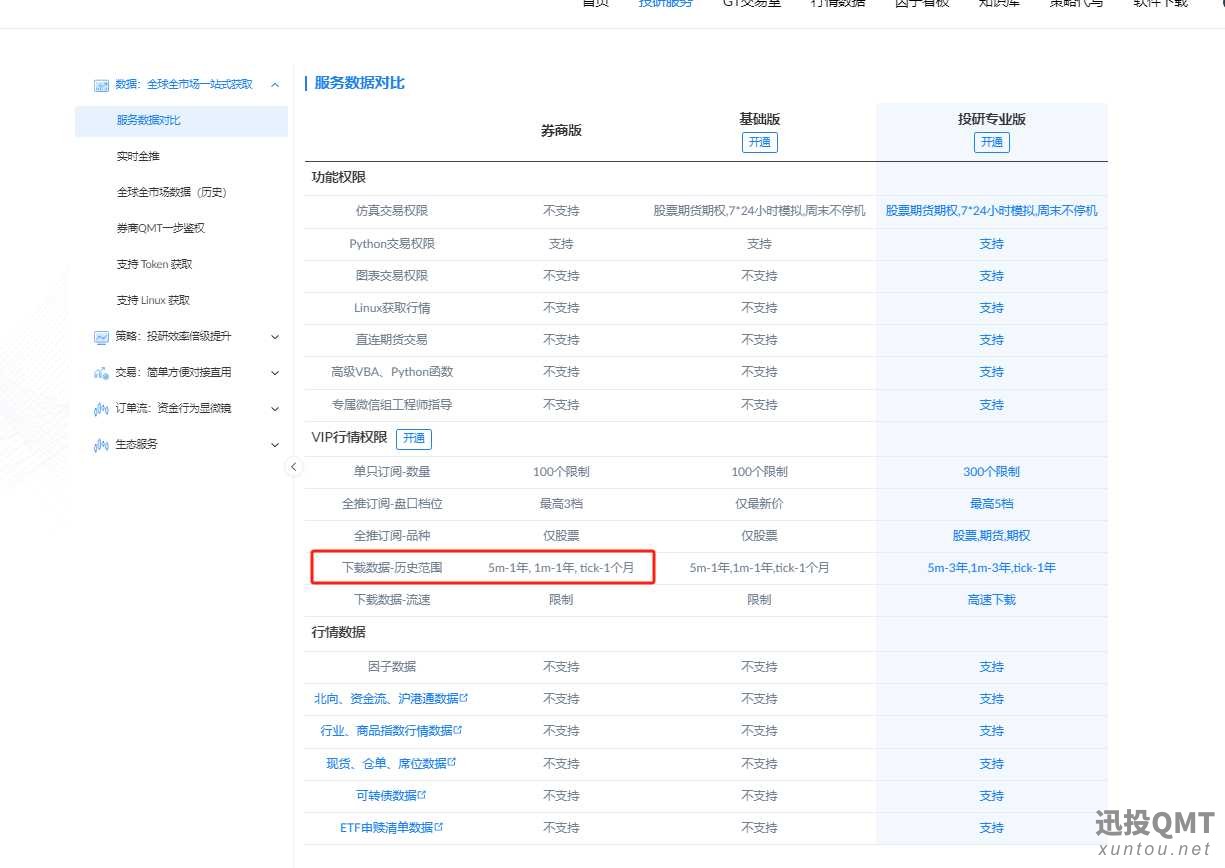1225x868 pixels.
Task: Expand the 策略：投研效率倍级提升 section chevron
Action: [275, 337]
